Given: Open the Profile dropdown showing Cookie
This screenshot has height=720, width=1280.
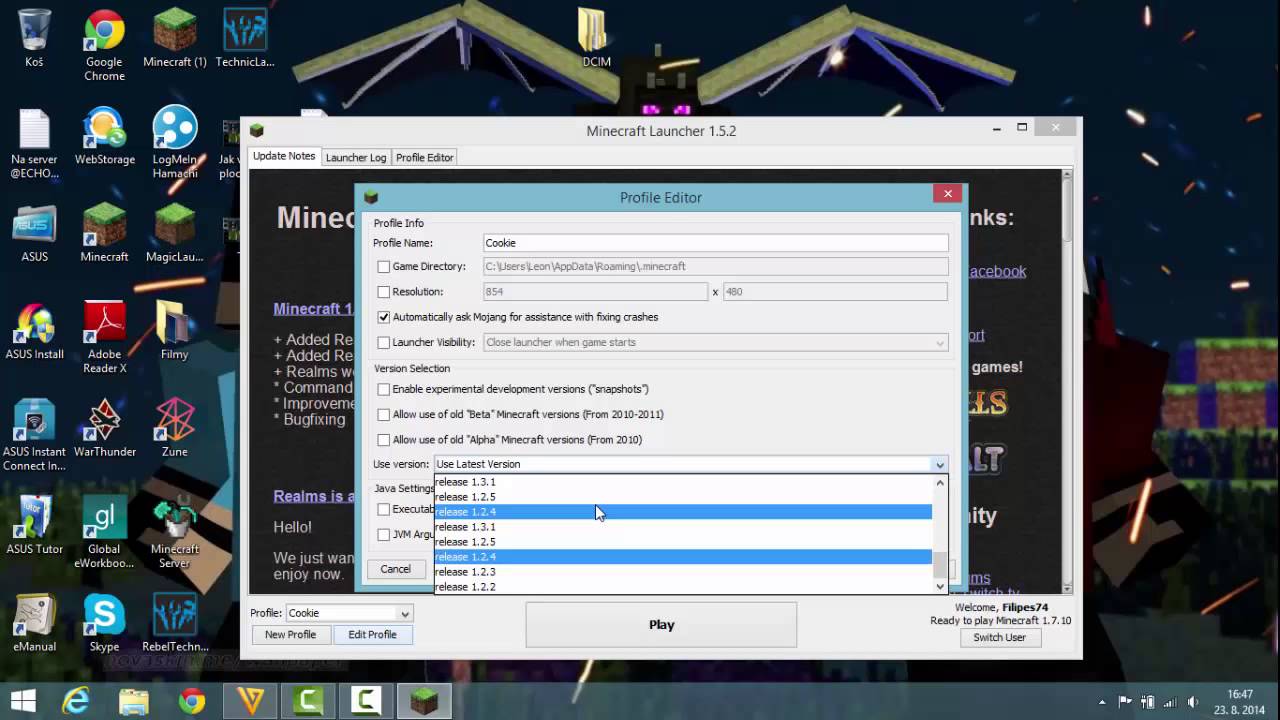Looking at the screenshot, I should [x=349, y=613].
